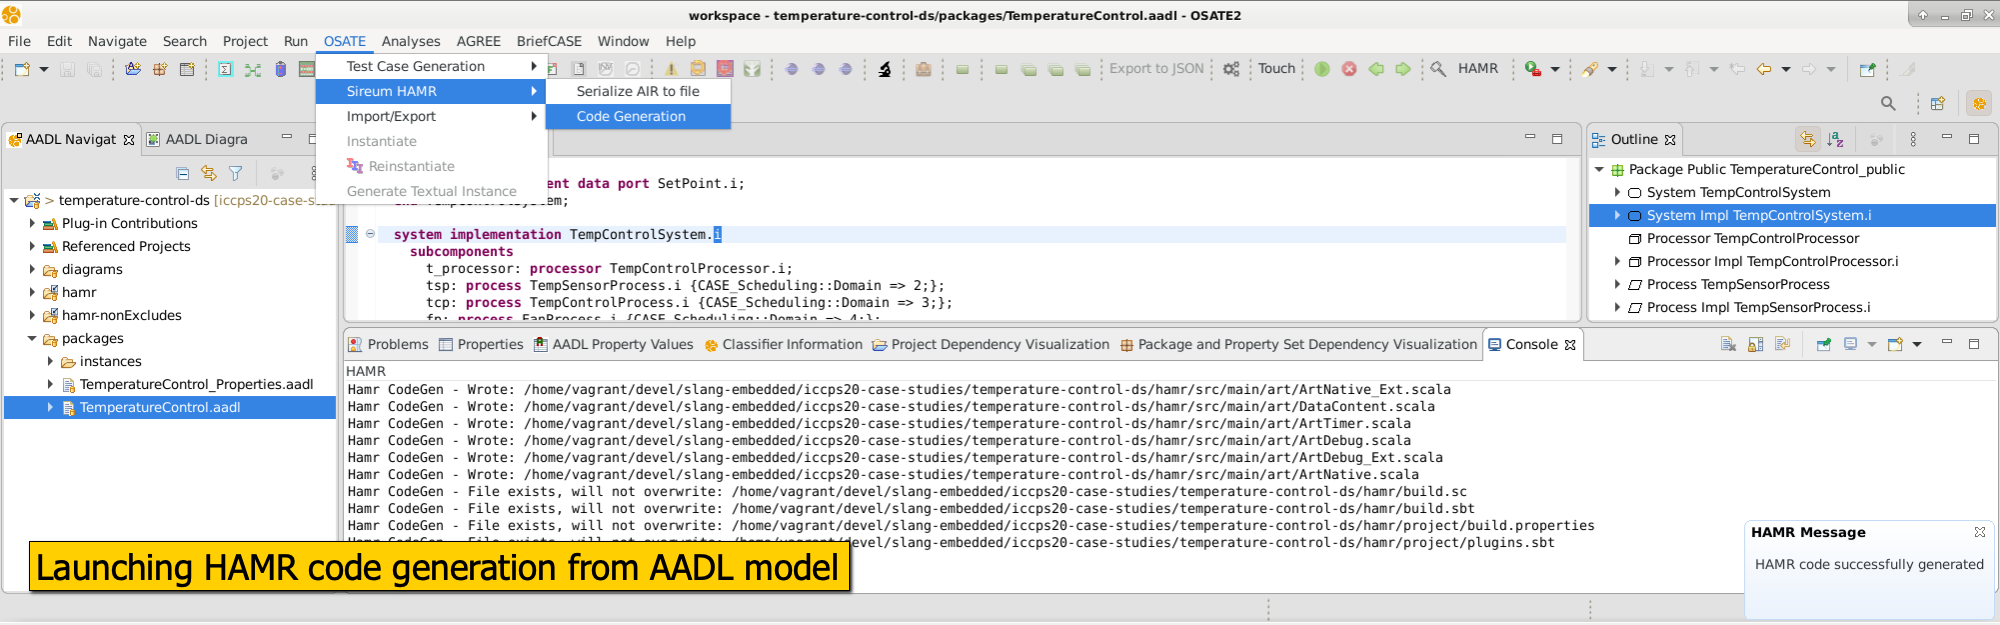Click the toolbar search magnifier icon
Screen dimensions: 2000x625
point(1888,103)
